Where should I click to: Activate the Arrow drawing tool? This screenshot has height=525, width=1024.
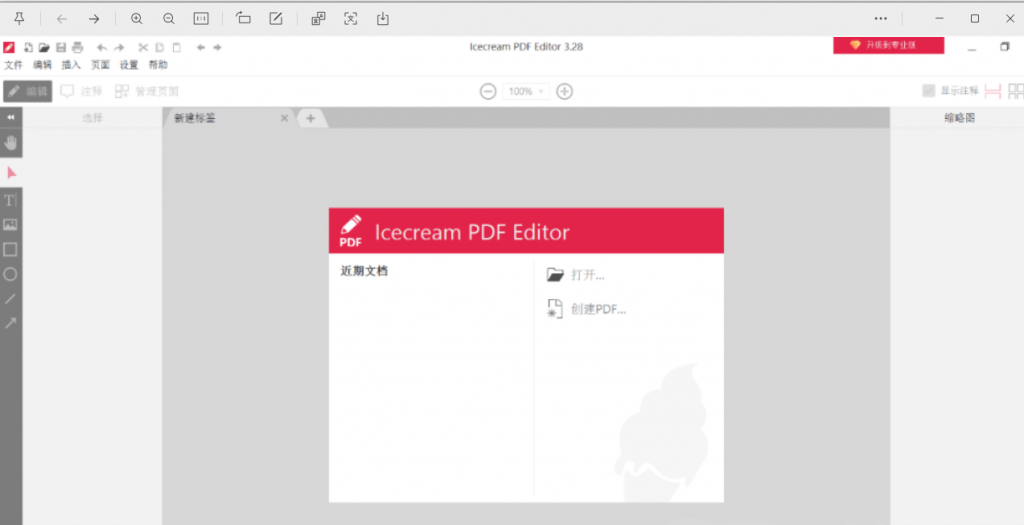(x=11, y=323)
